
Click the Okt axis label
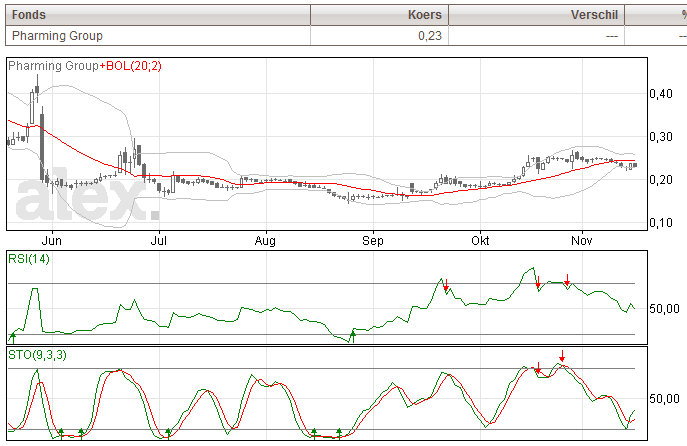(480, 241)
